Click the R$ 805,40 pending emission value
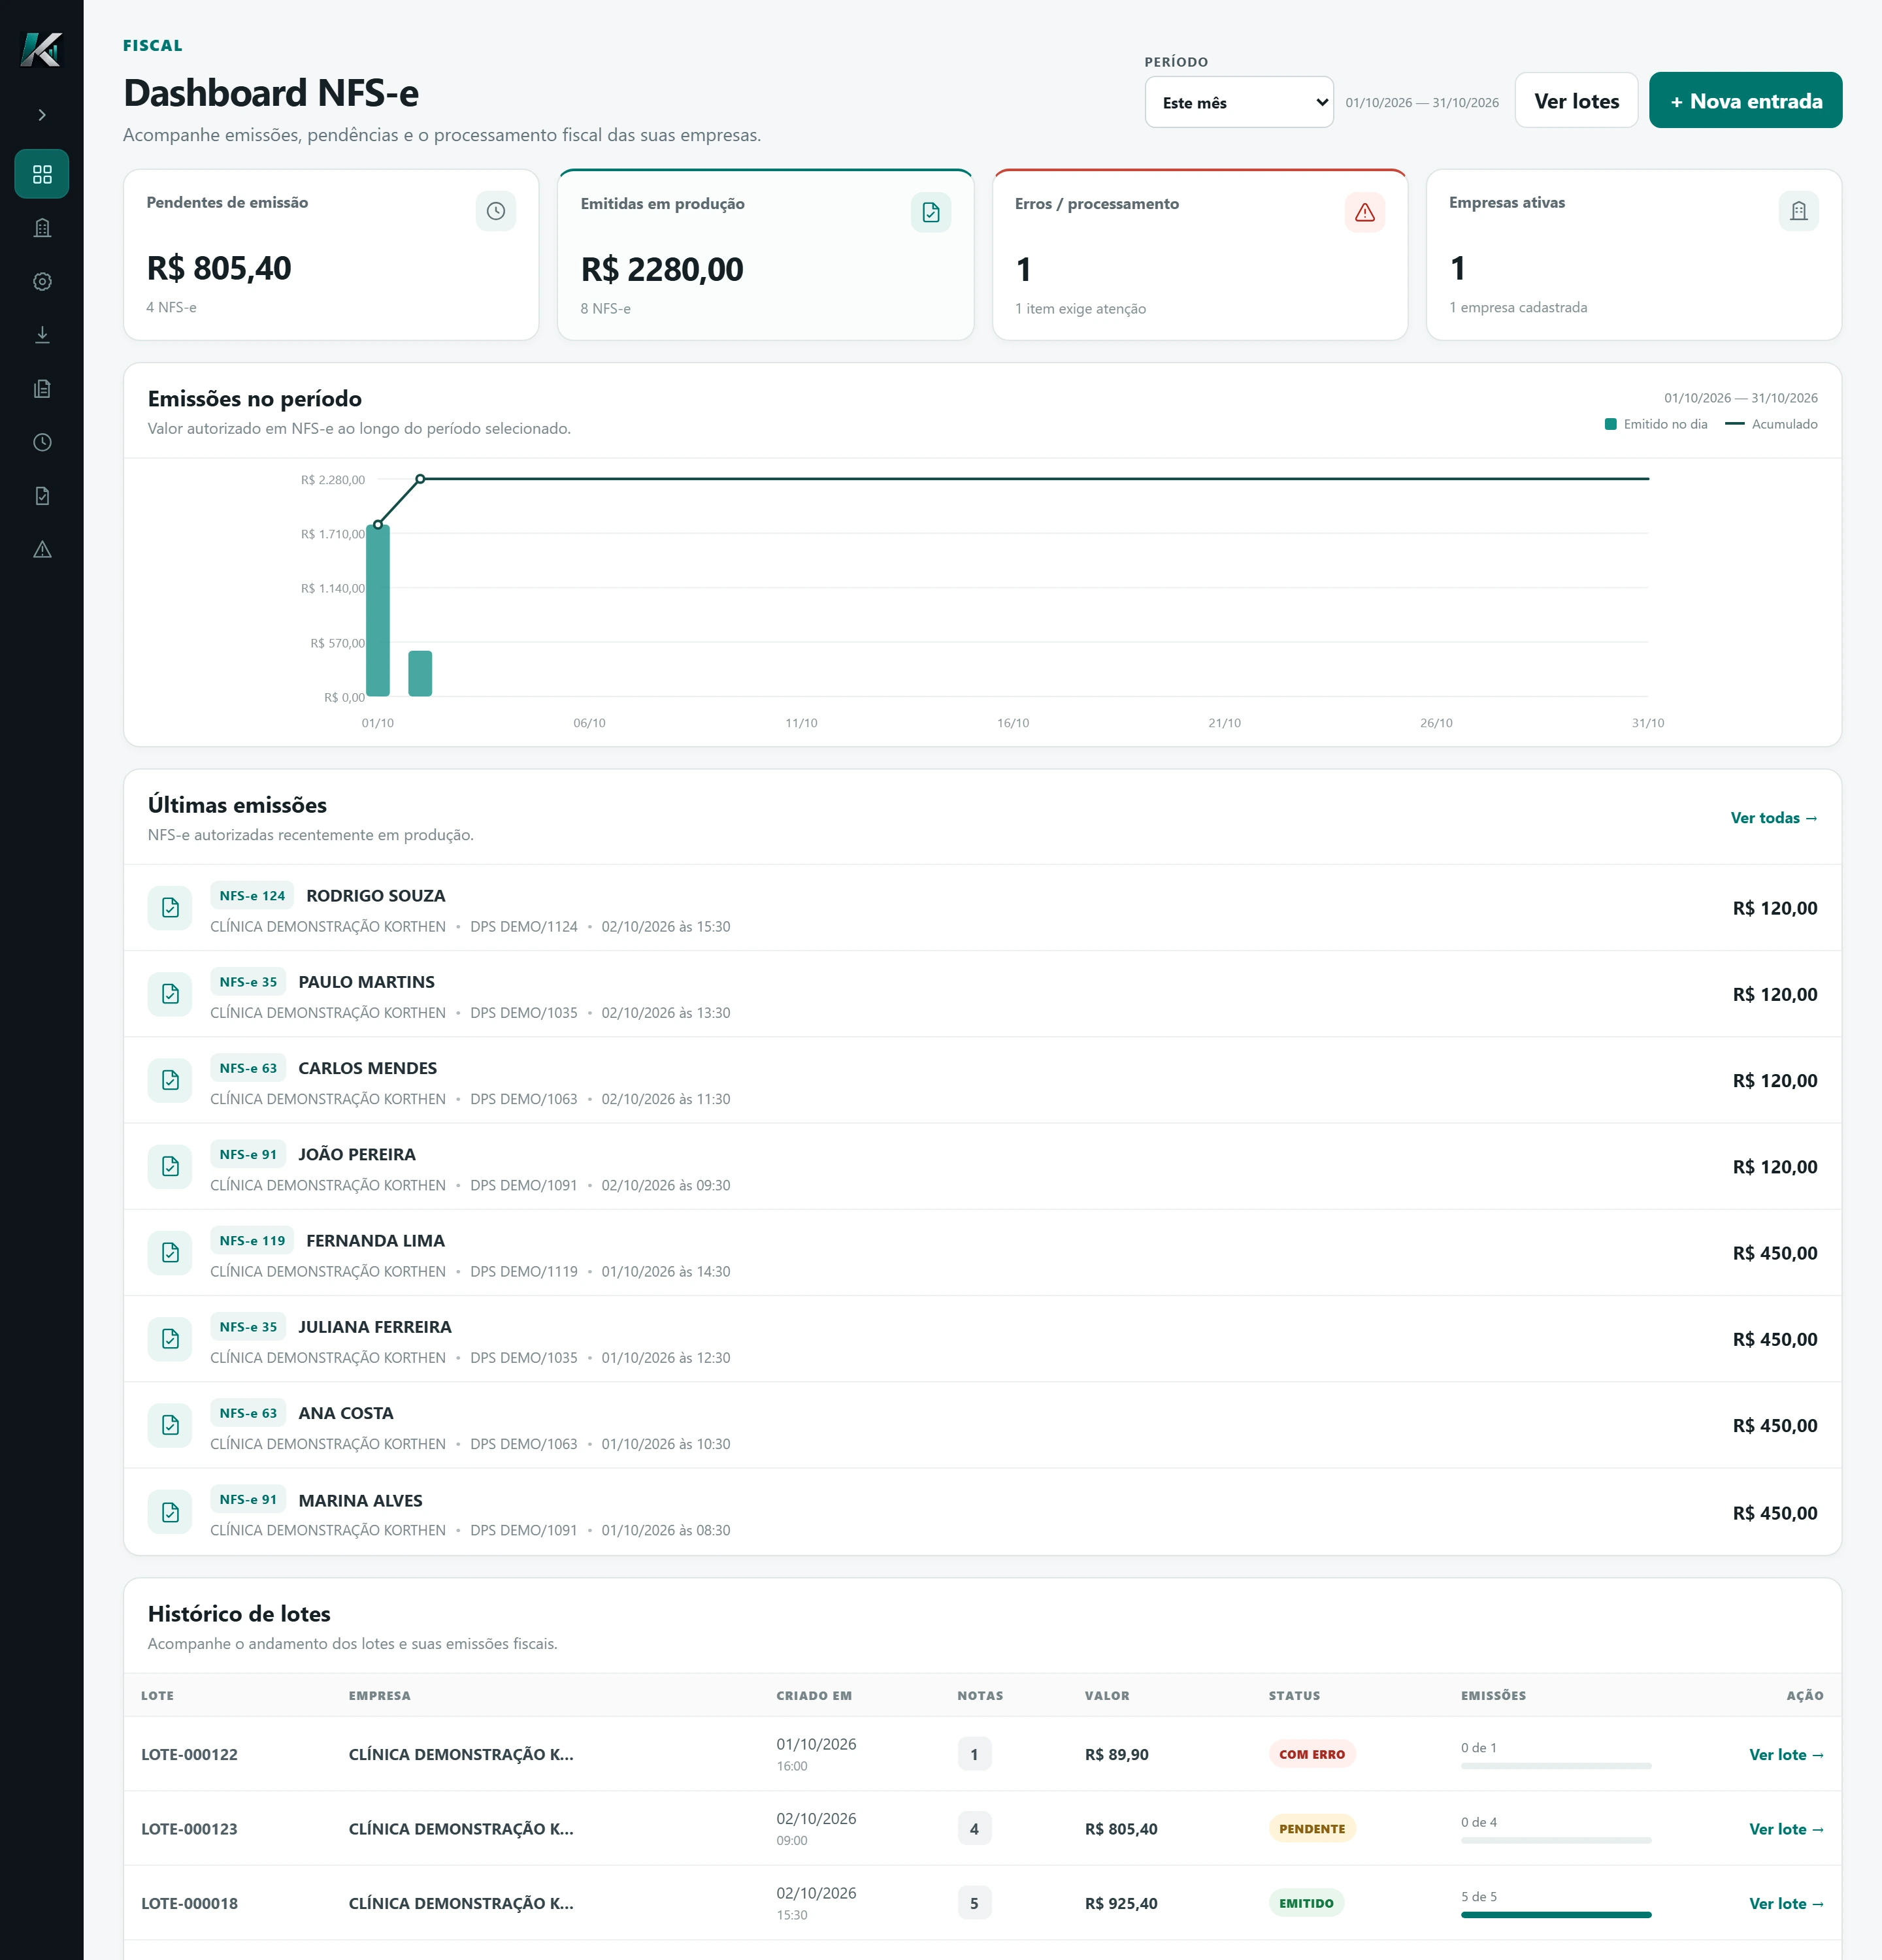The height and width of the screenshot is (1960, 1882). tap(219, 268)
